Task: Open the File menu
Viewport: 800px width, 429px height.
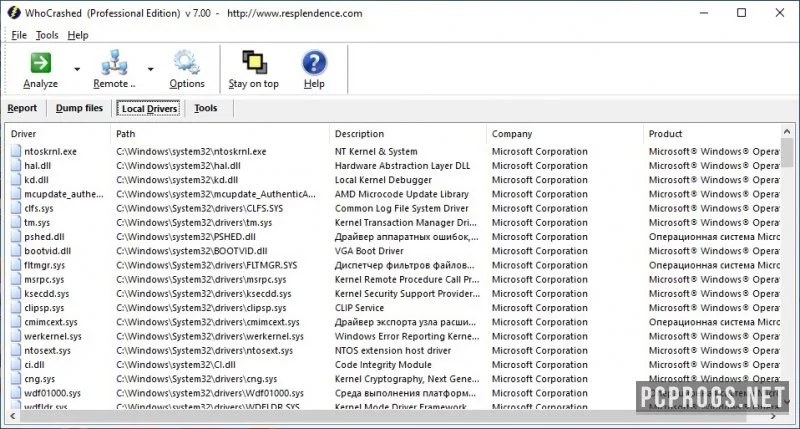Action: pos(19,35)
